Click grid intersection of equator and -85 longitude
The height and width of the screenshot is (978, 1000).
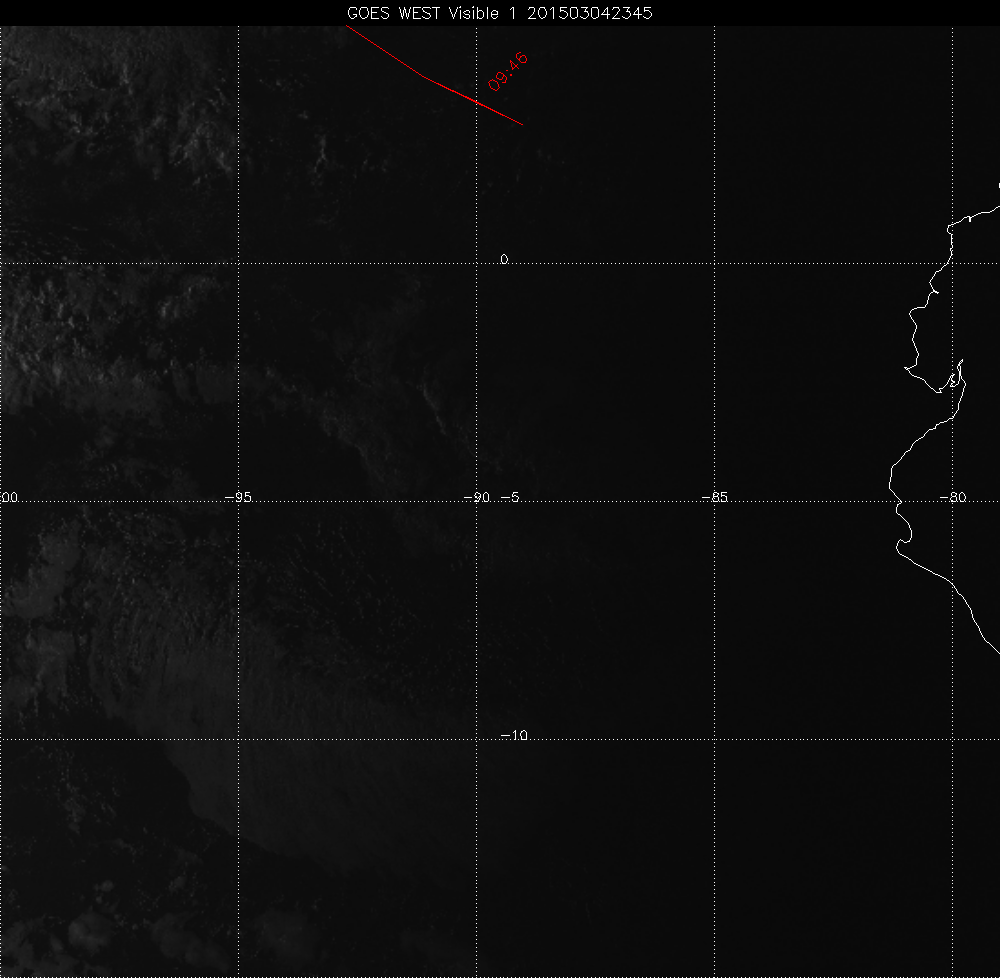715,263
